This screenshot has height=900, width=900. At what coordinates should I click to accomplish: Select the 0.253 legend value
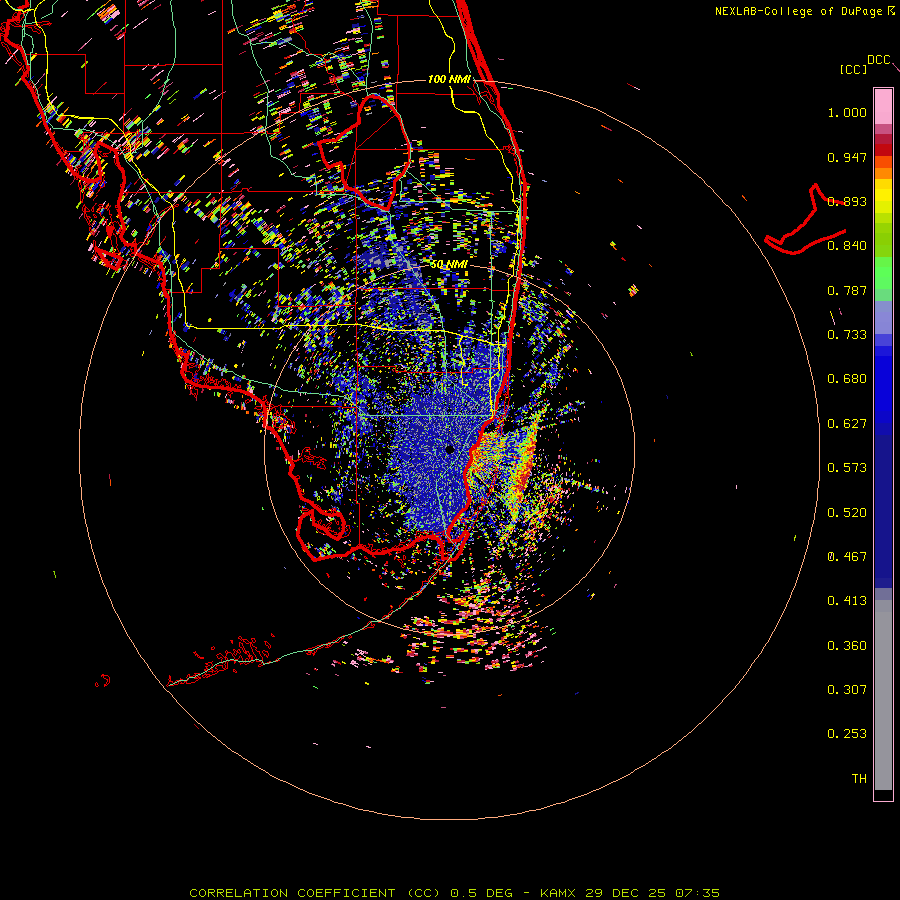point(847,734)
